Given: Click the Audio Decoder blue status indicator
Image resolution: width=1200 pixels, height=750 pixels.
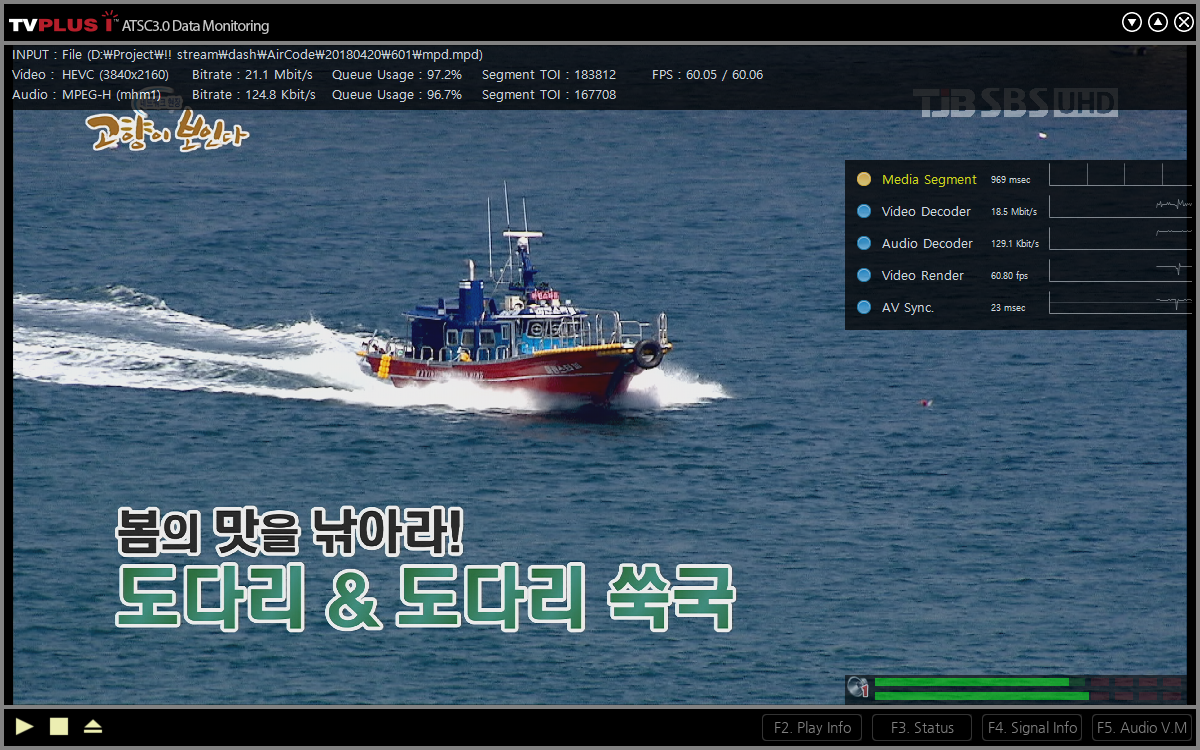Looking at the screenshot, I should (x=864, y=244).
